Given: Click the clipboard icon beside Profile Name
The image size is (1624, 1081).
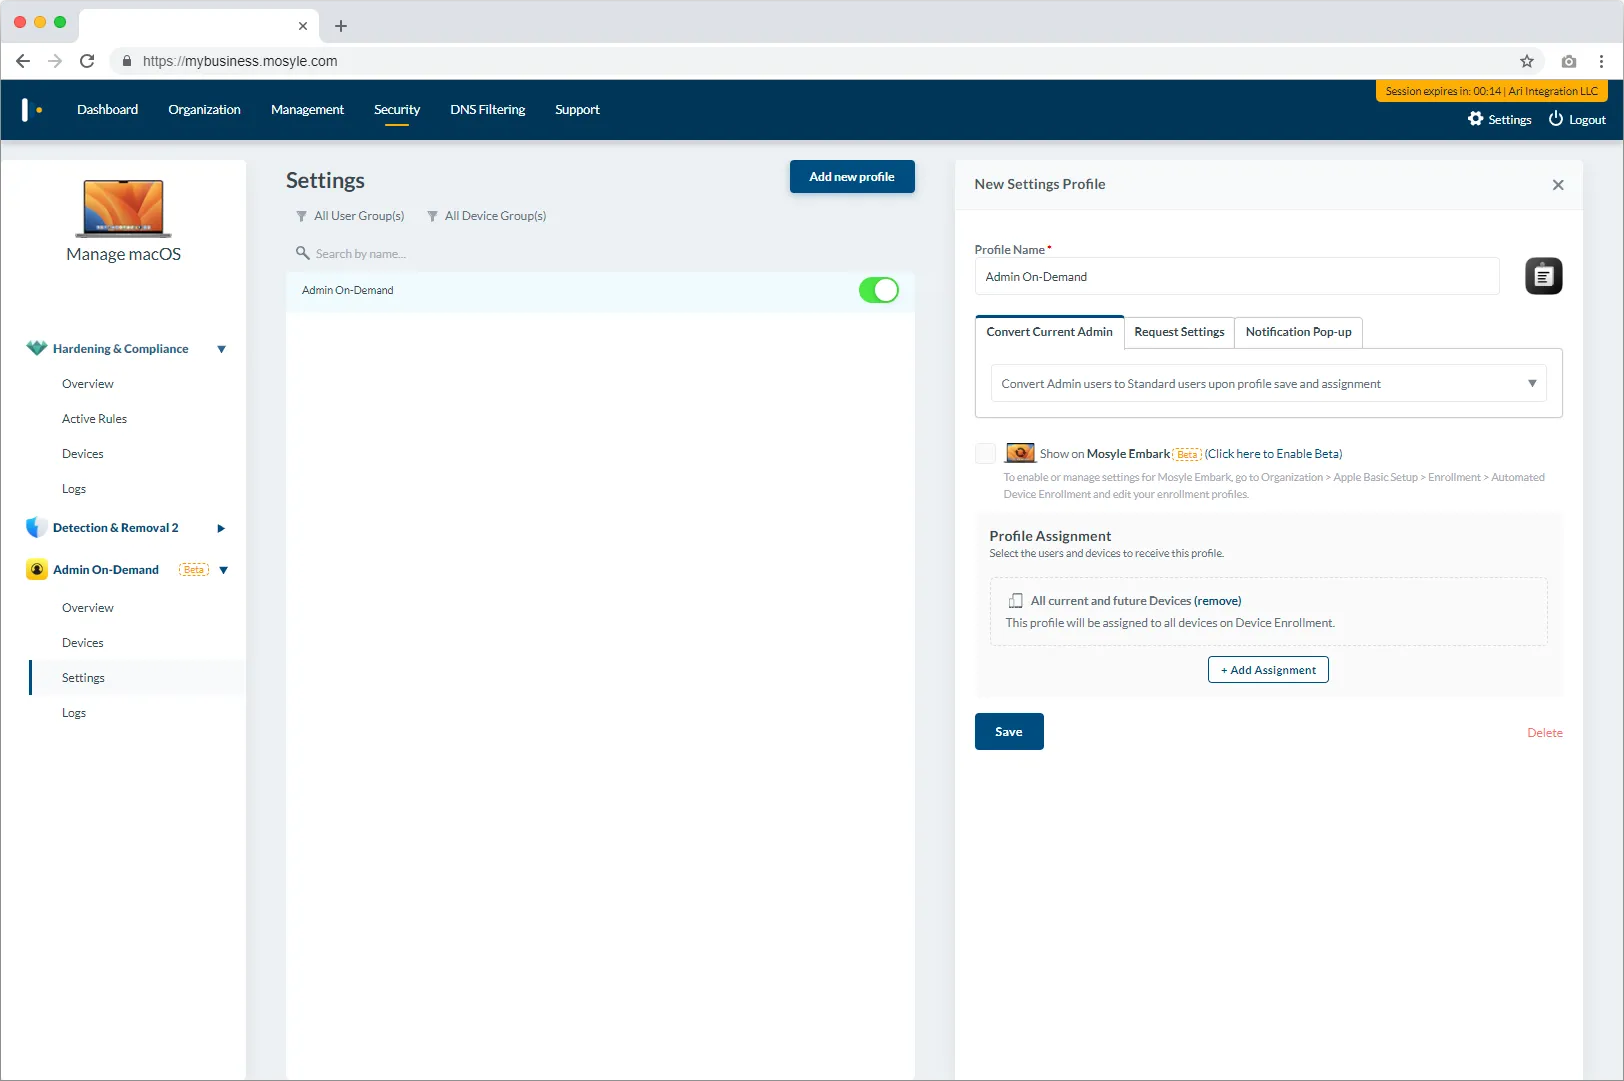Looking at the screenshot, I should tap(1543, 276).
